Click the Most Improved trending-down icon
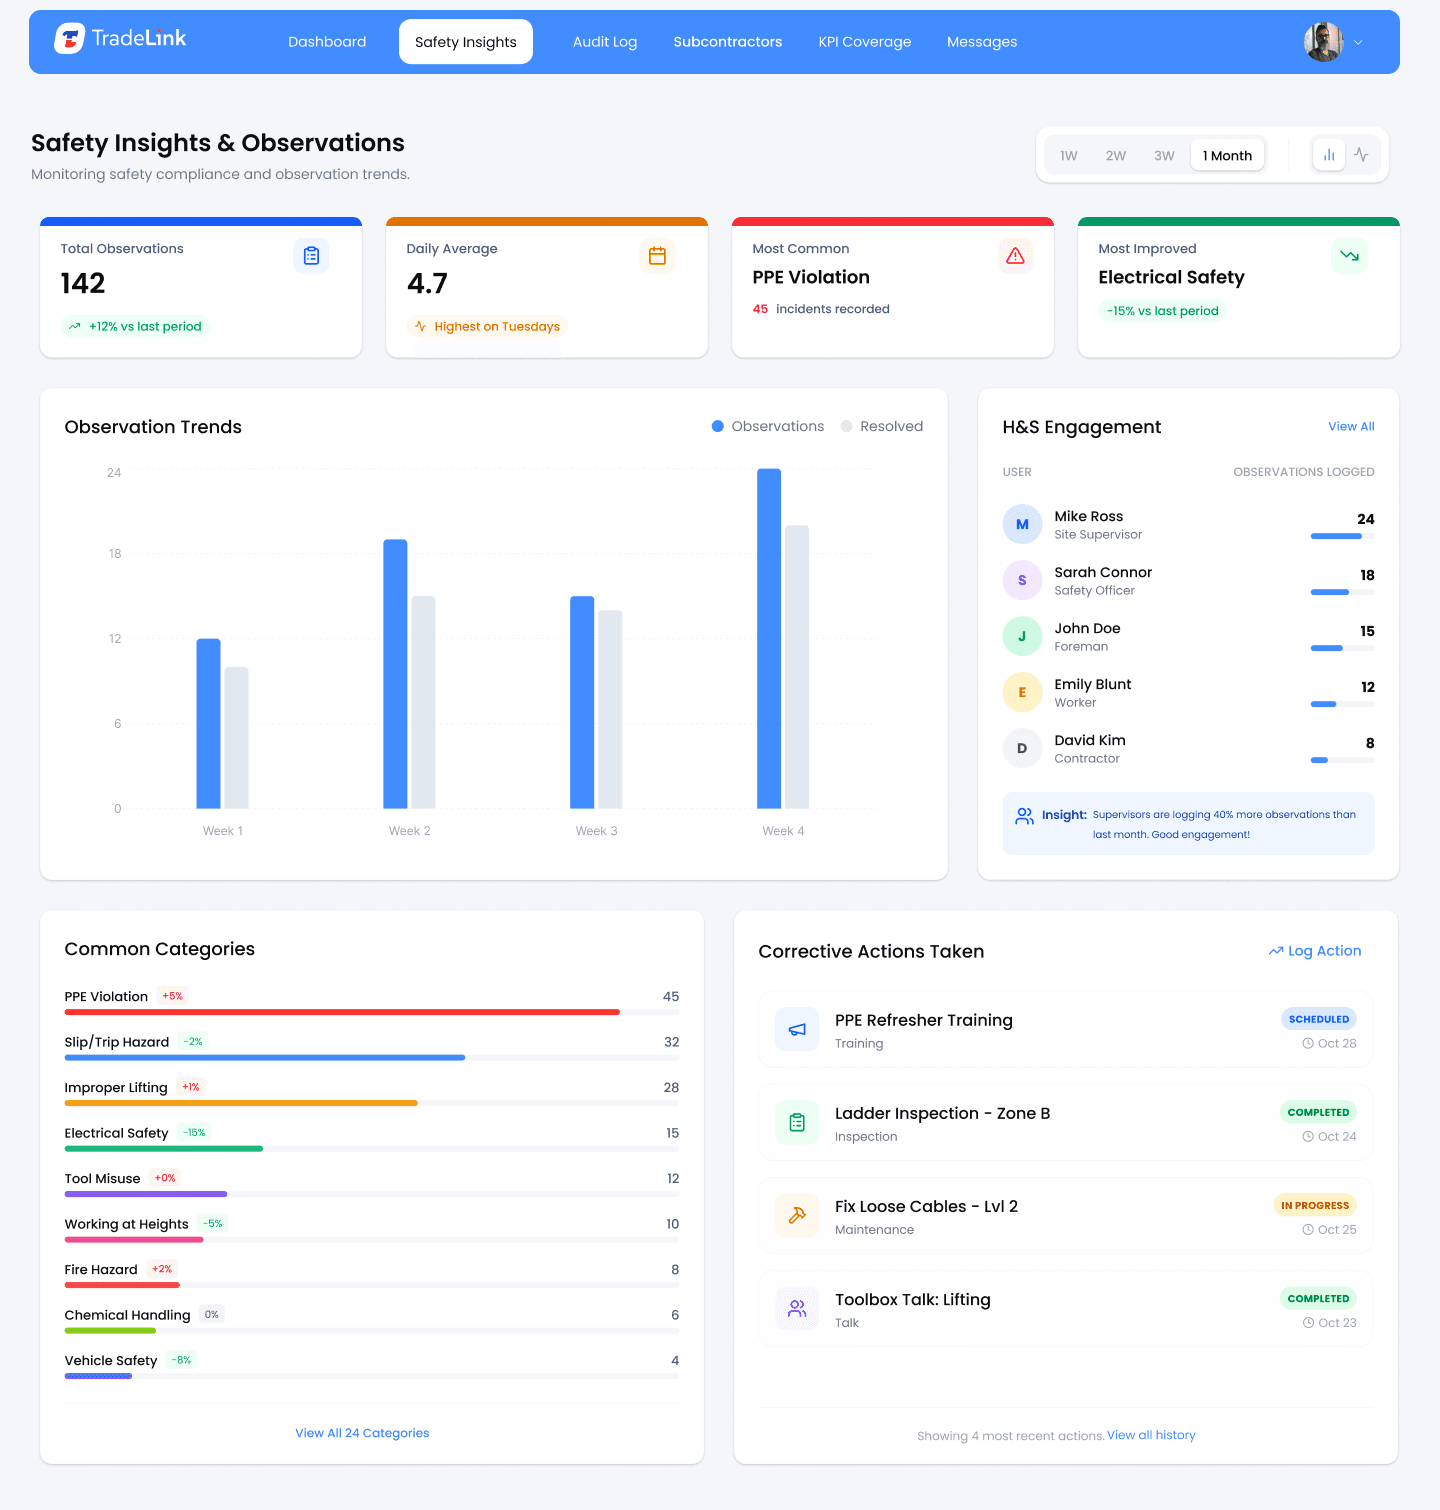Image resolution: width=1440 pixels, height=1510 pixels. (x=1349, y=256)
